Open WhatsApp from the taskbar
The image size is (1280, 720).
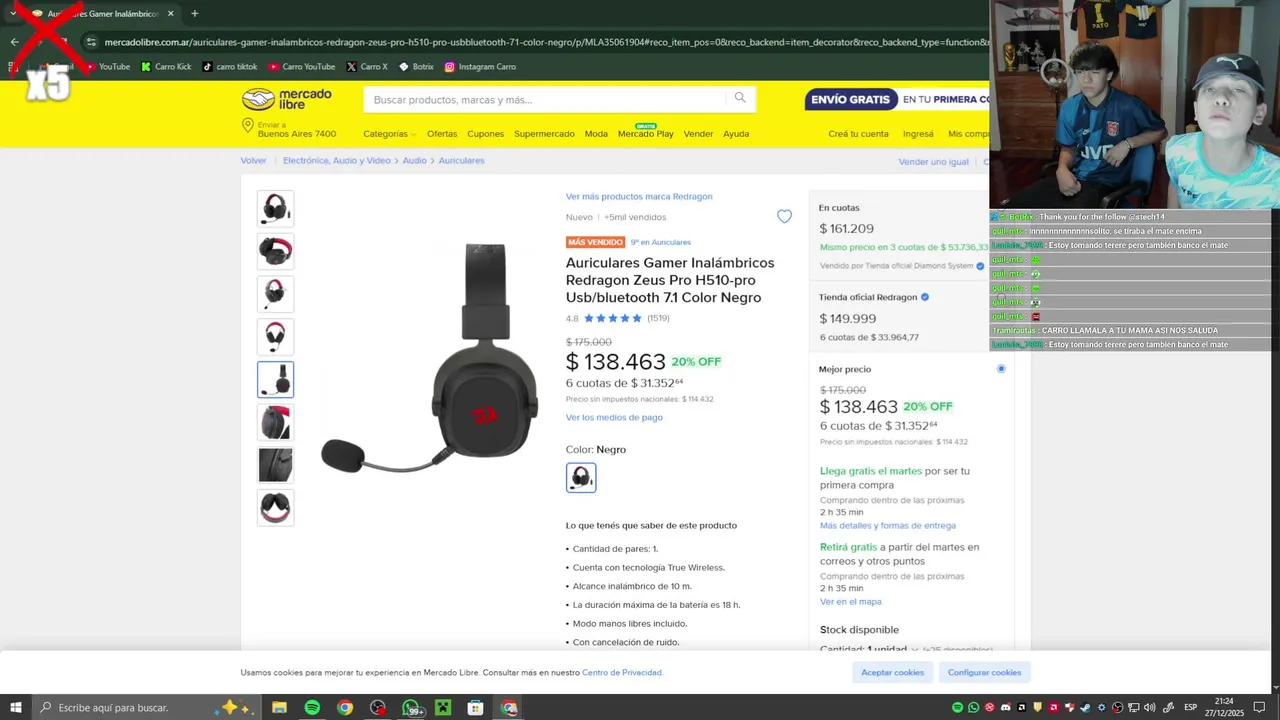coord(411,707)
